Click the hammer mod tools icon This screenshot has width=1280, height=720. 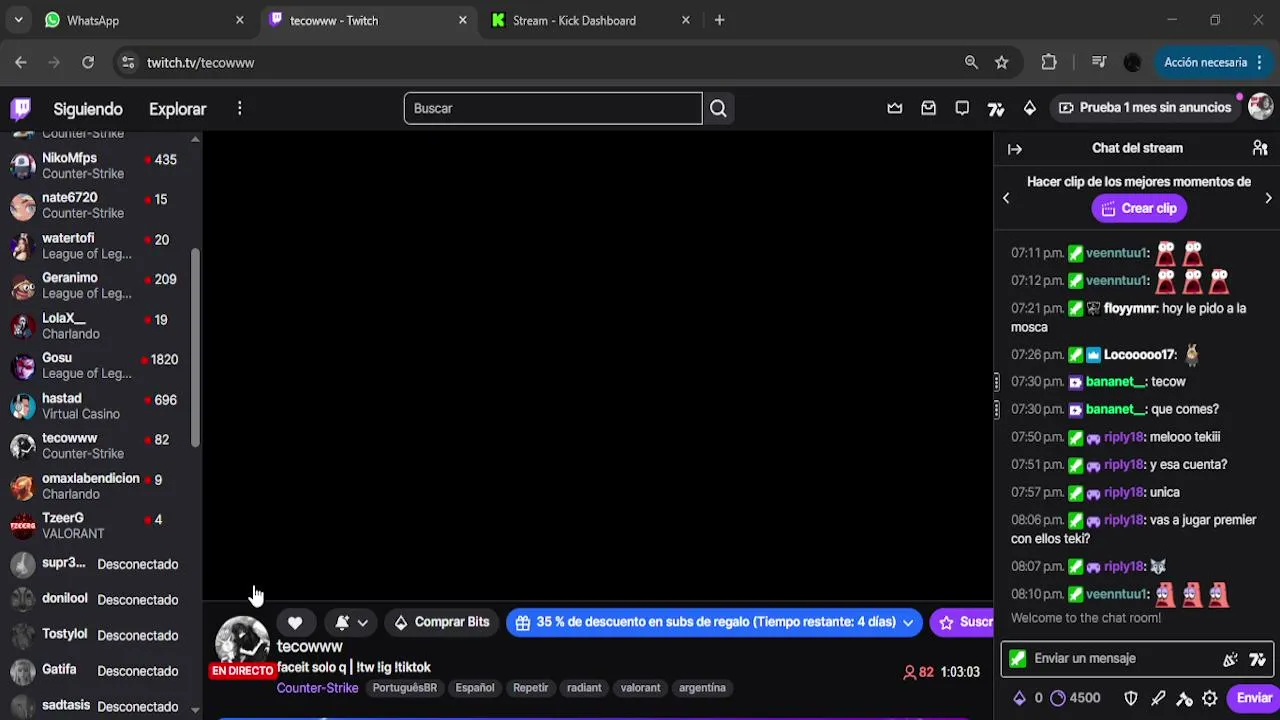tap(1184, 698)
